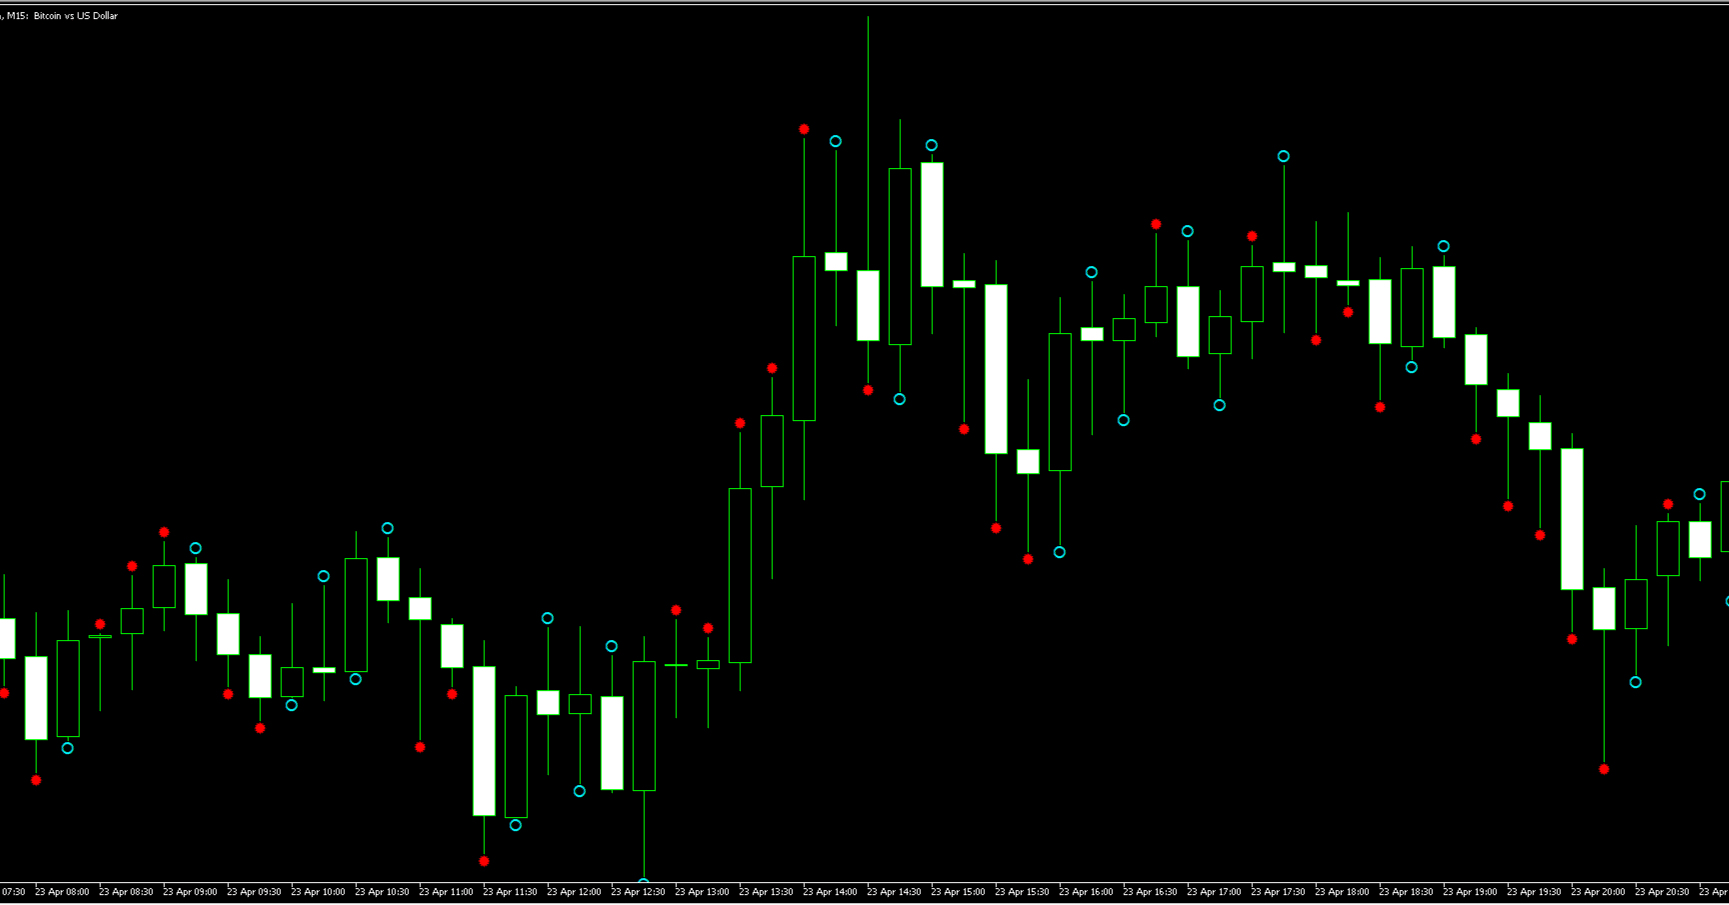Pick the '23 Apr 09:00' time axis label
1729x905 pixels.
coord(190,892)
